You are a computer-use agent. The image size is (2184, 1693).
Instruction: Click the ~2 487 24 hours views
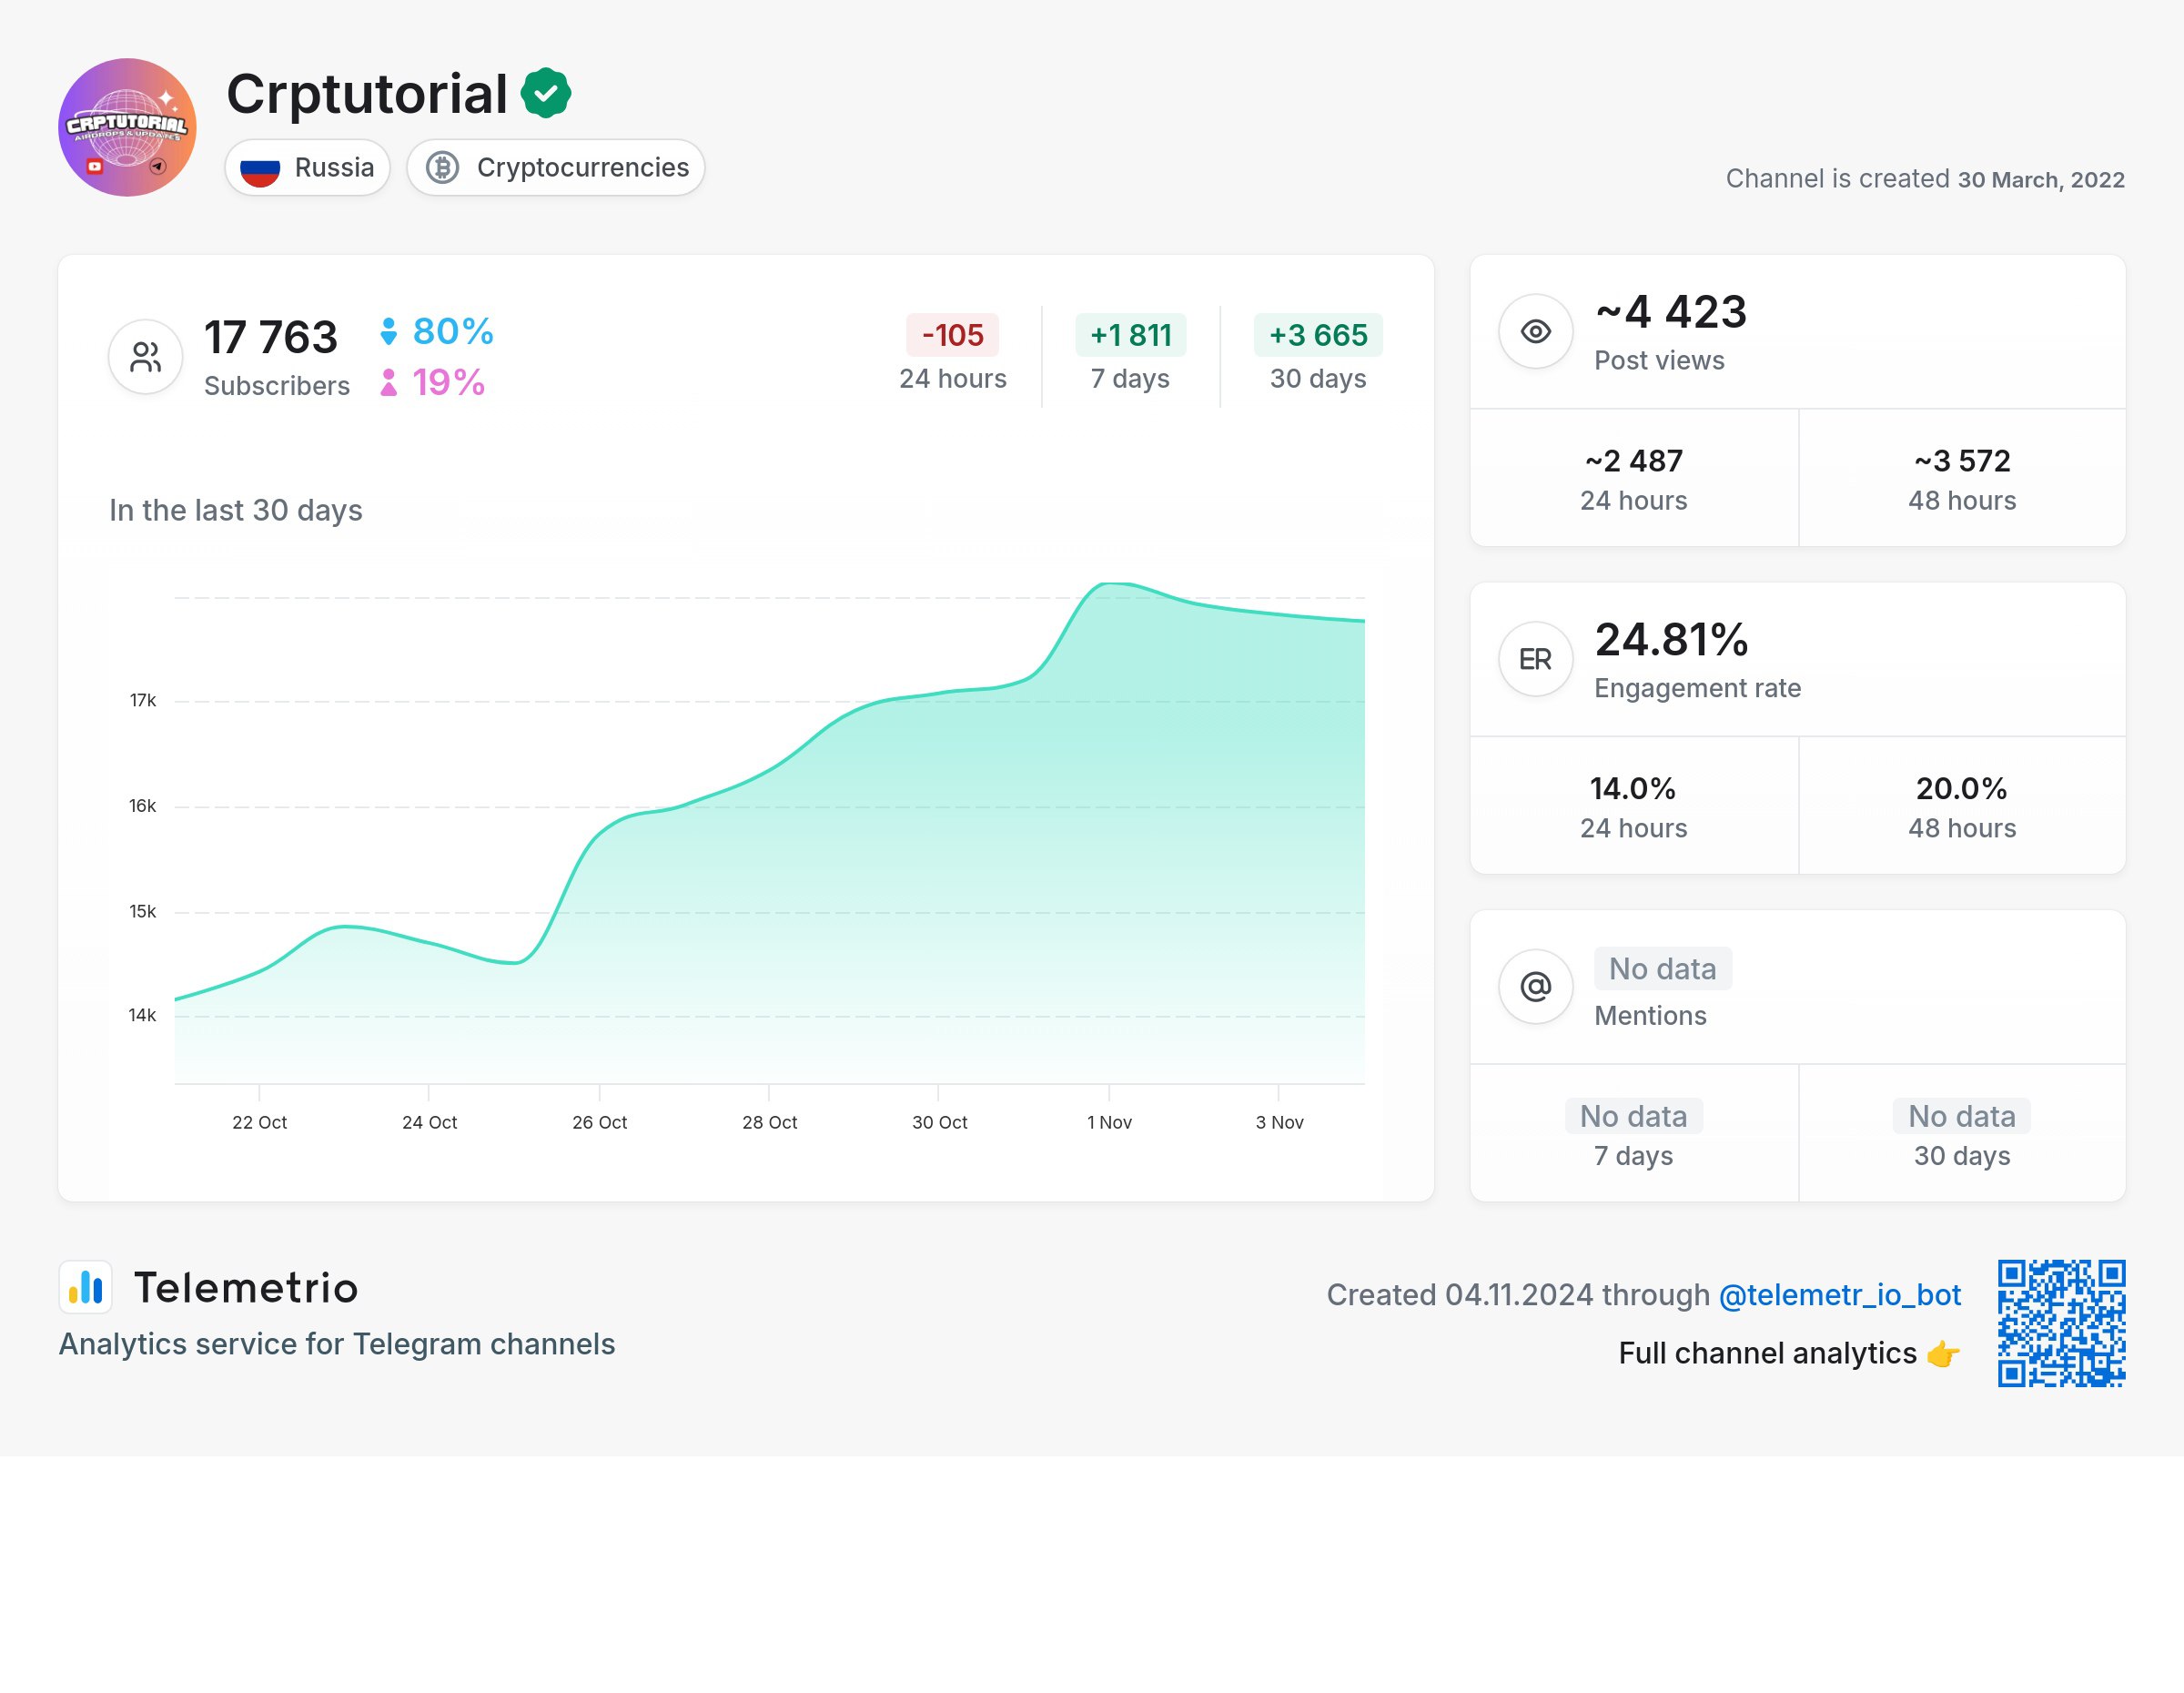tap(1634, 461)
